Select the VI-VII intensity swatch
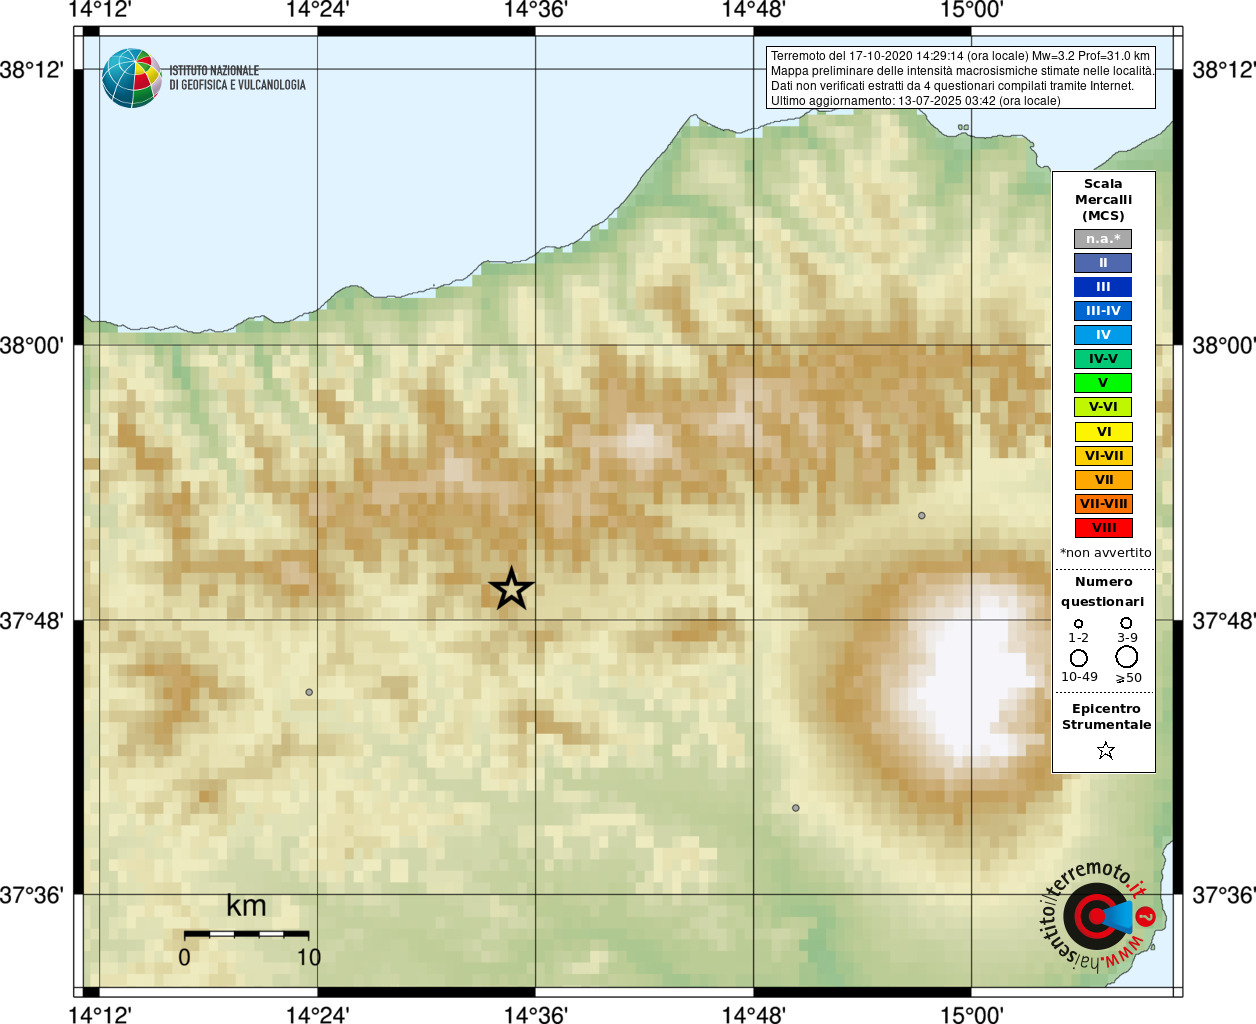Viewport: 1256px width, 1024px height. click(x=1104, y=456)
